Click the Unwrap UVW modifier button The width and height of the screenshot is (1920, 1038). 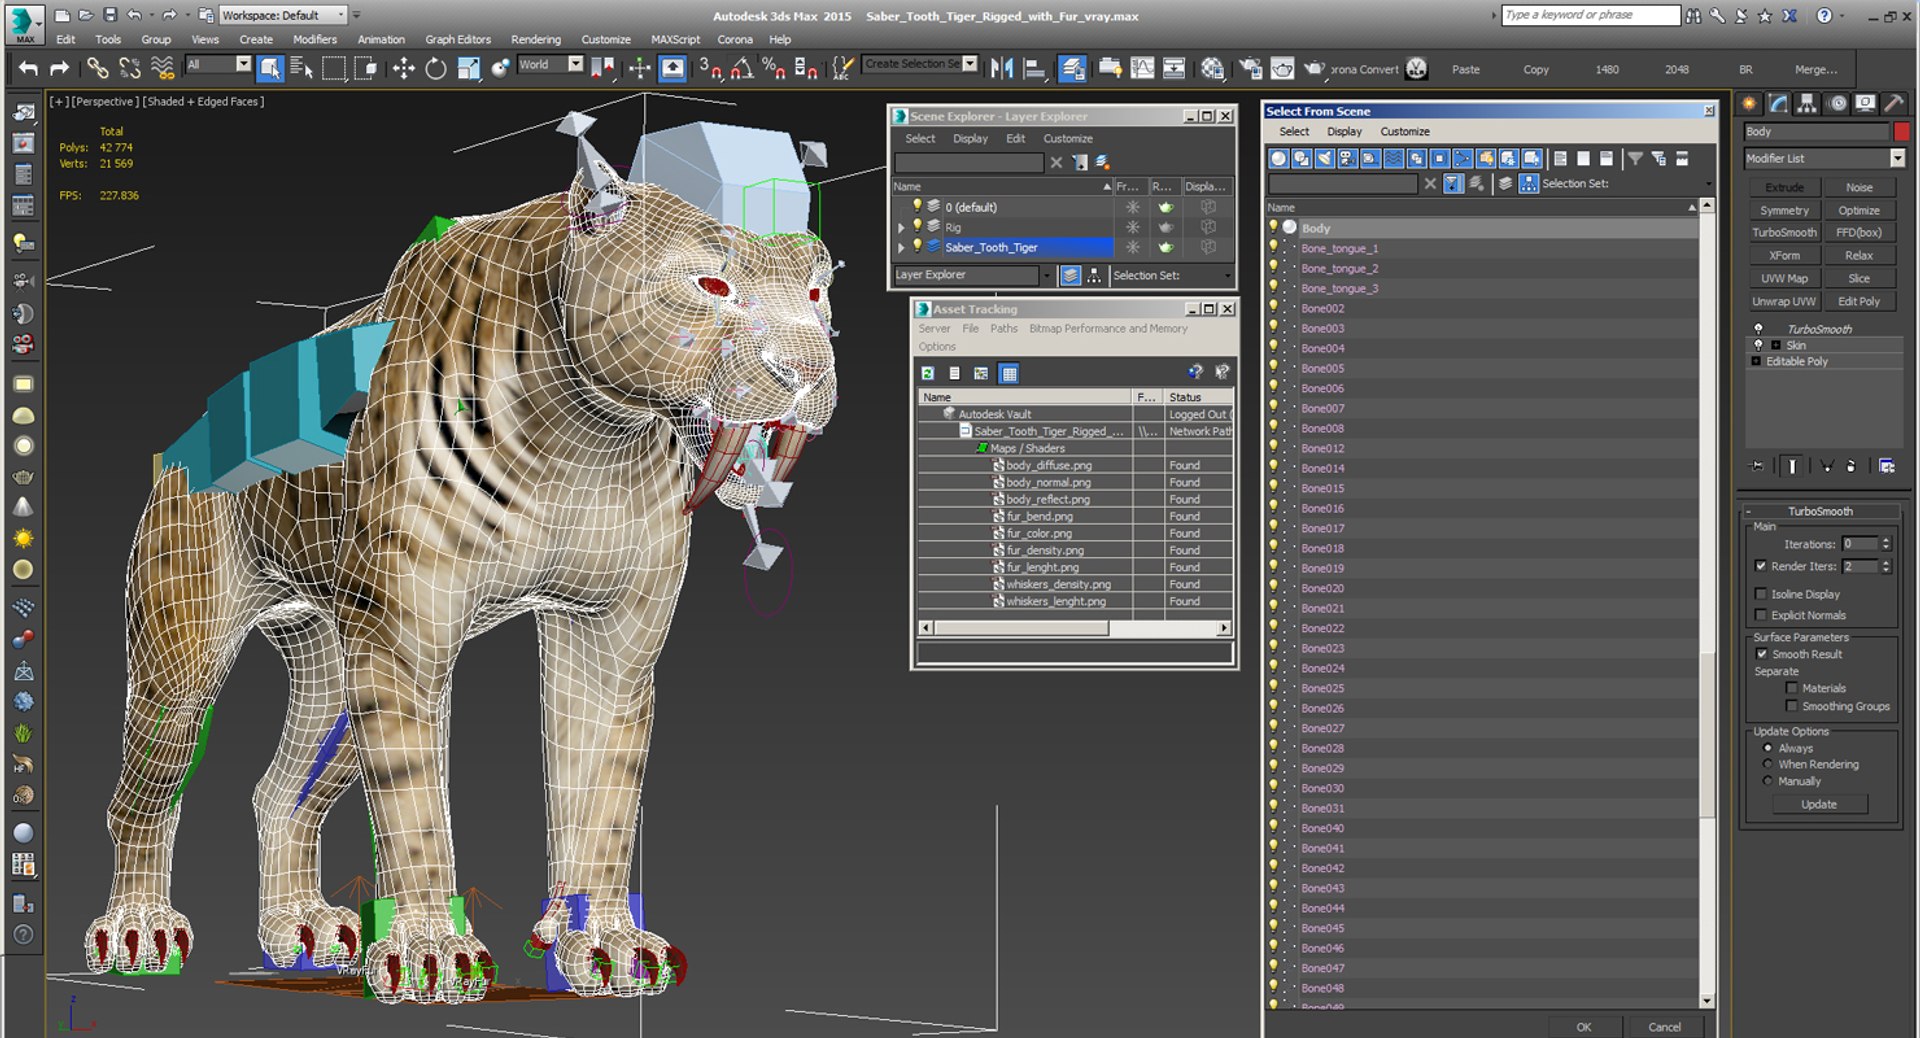tap(1784, 301)
